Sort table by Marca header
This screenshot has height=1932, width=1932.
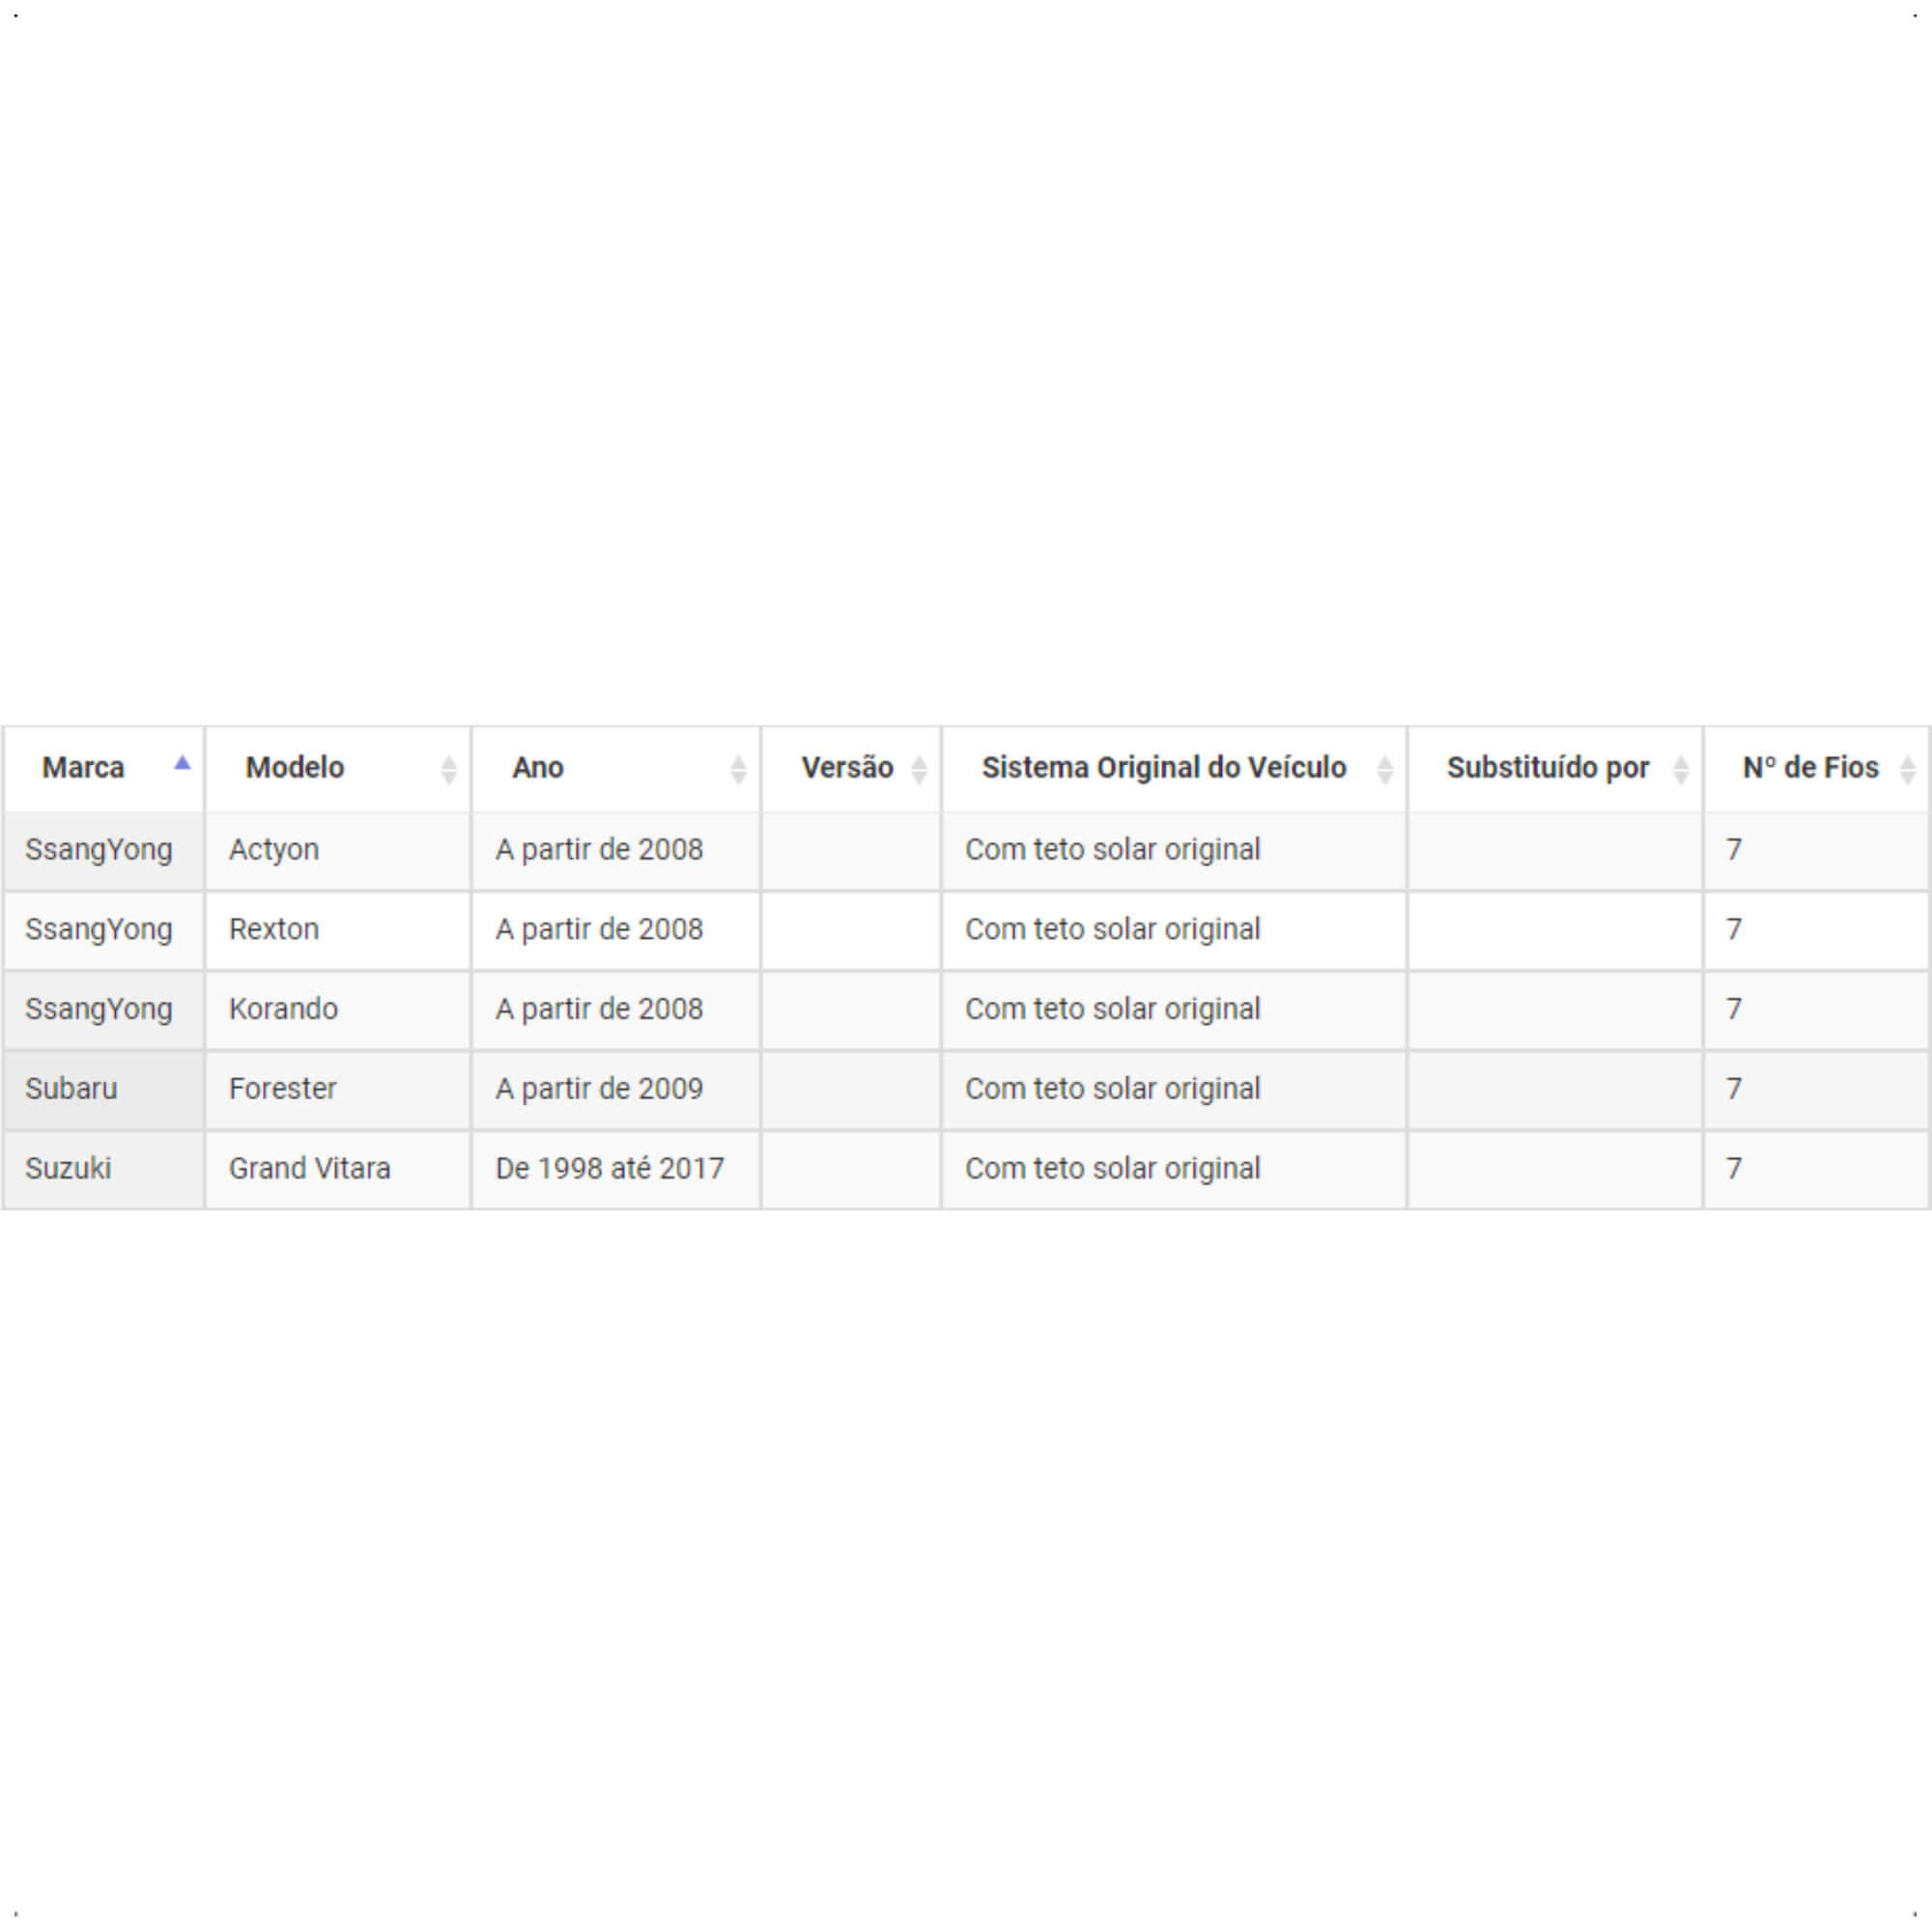point(104,769)
